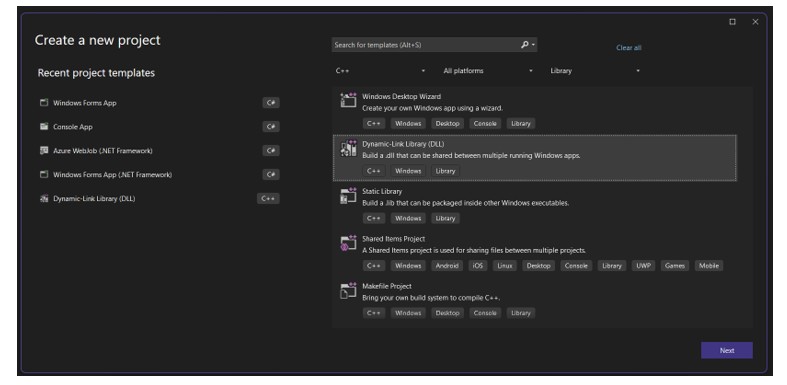Screen dimensions: 787x385
Task: Click the Static Library description text
Action: [x=465, y=203]
